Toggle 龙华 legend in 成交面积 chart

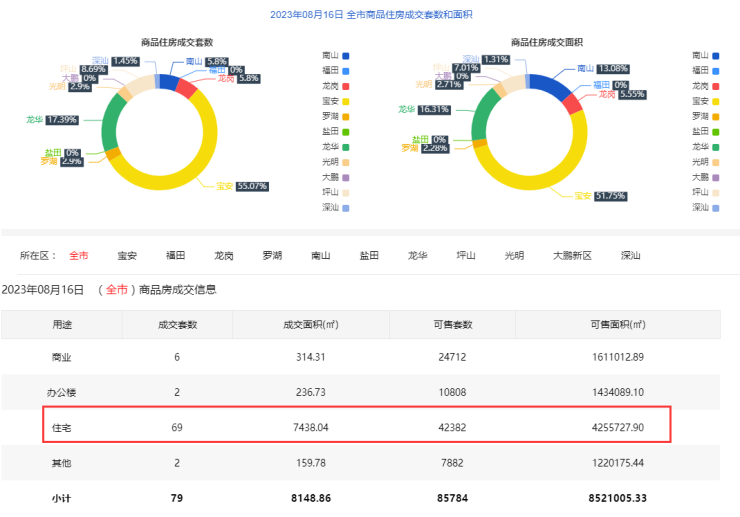702,146
